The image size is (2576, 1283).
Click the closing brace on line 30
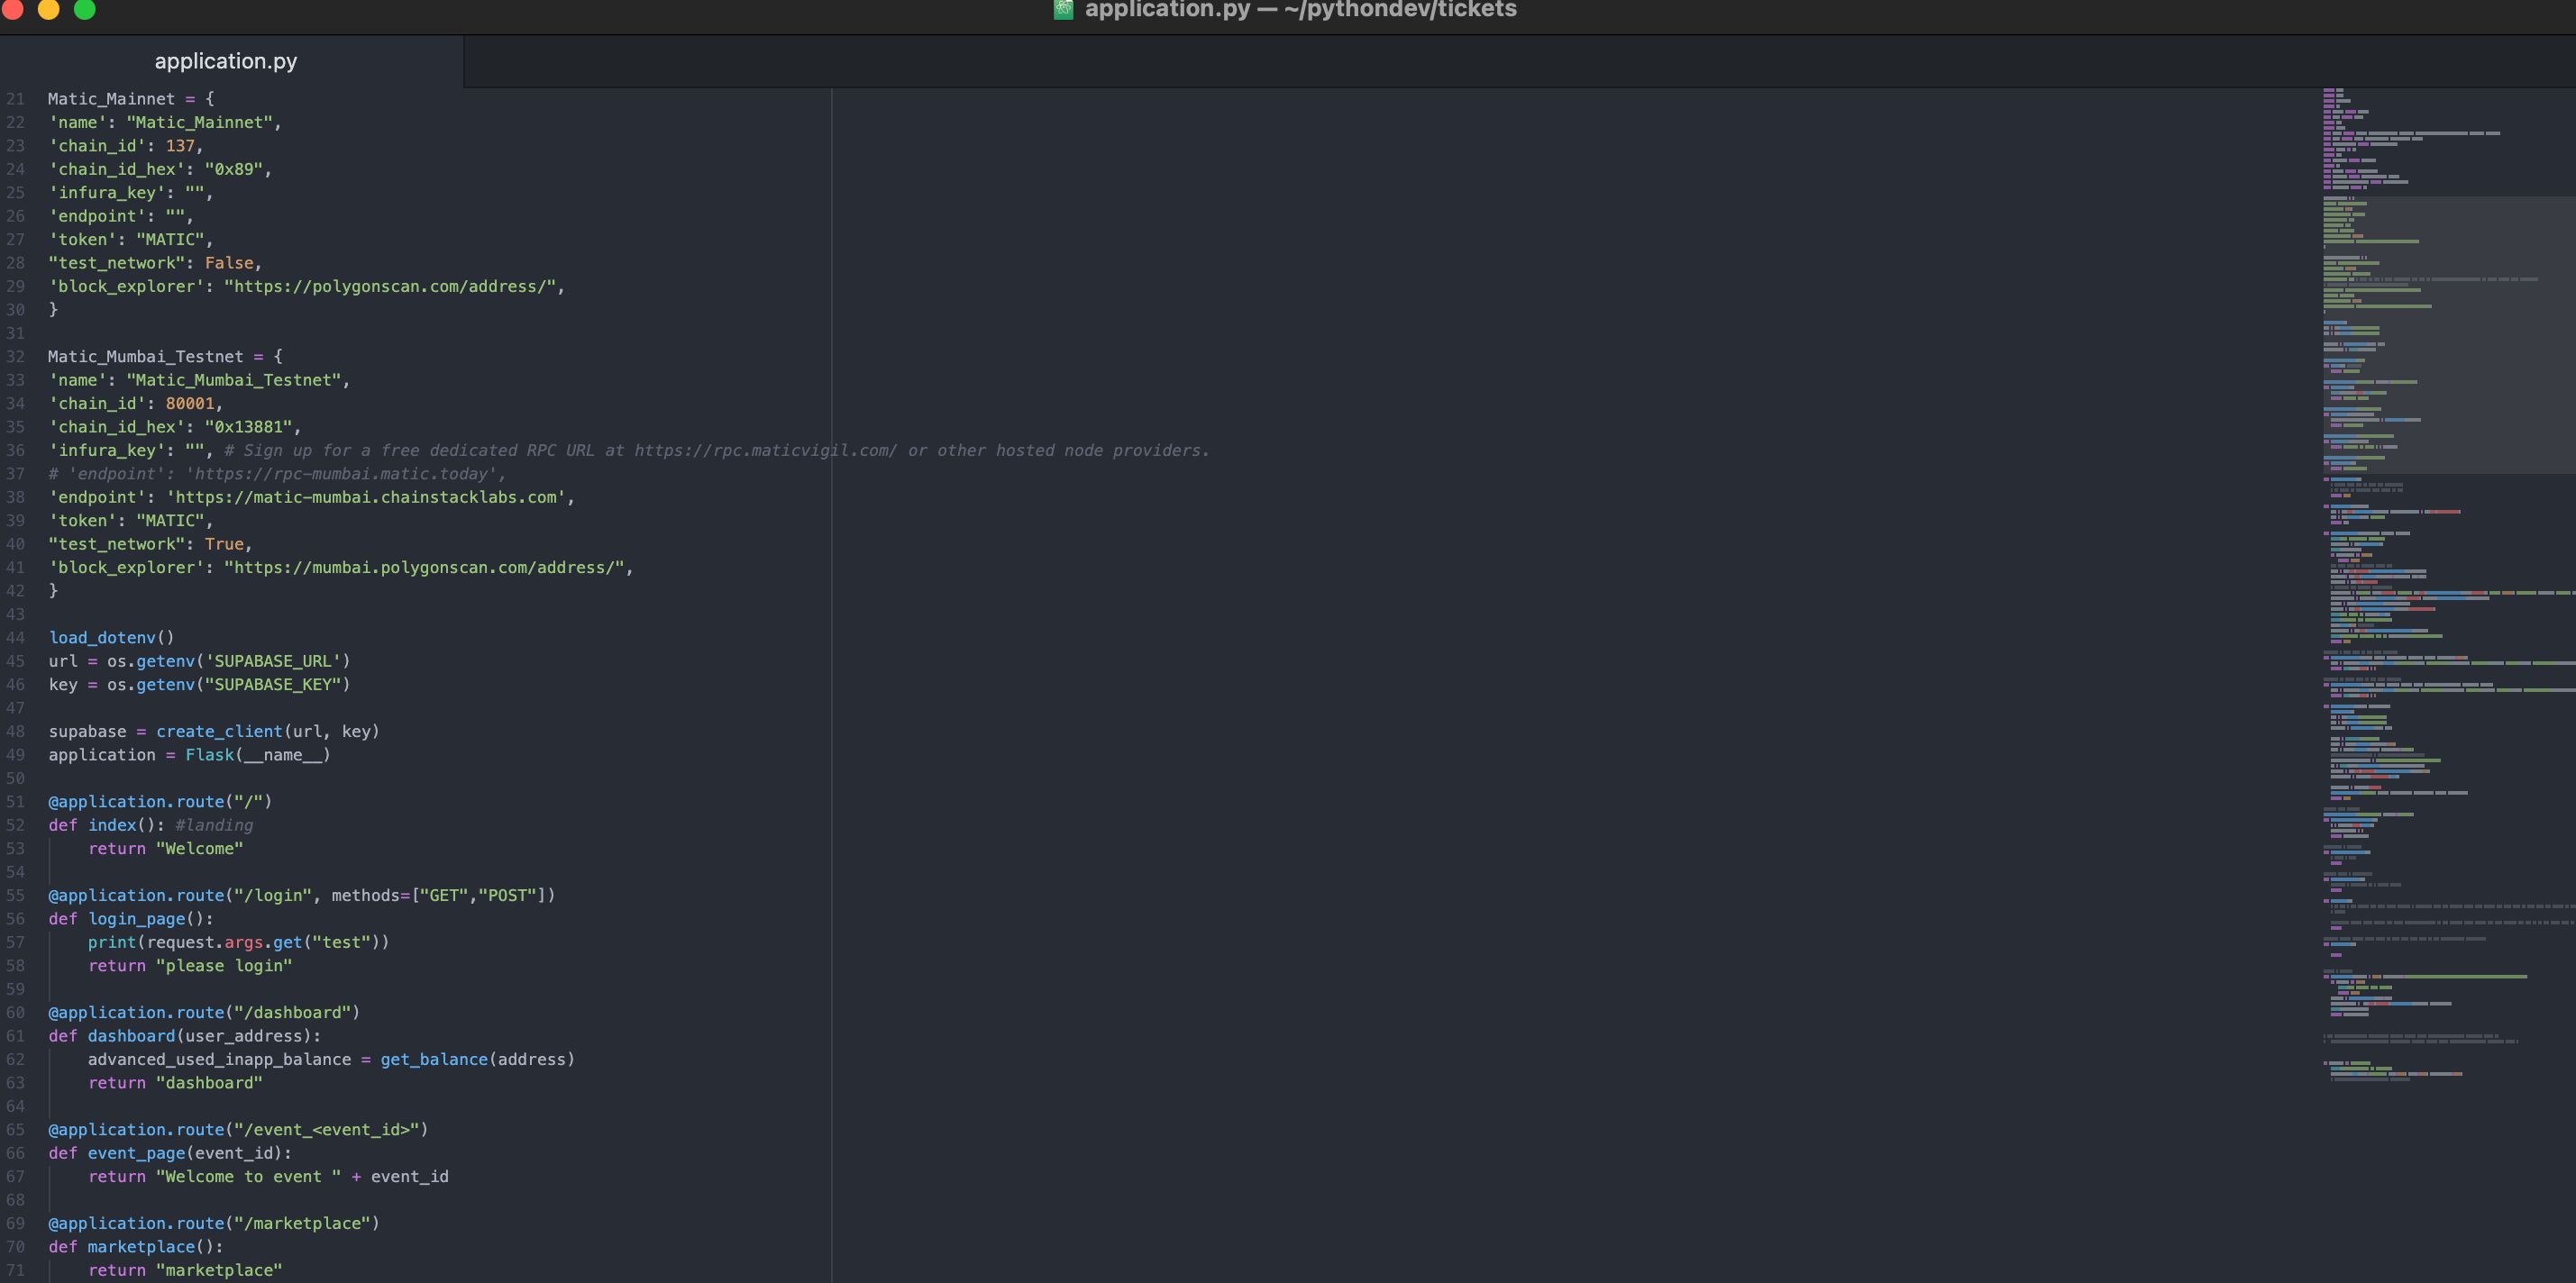(53, 310)
